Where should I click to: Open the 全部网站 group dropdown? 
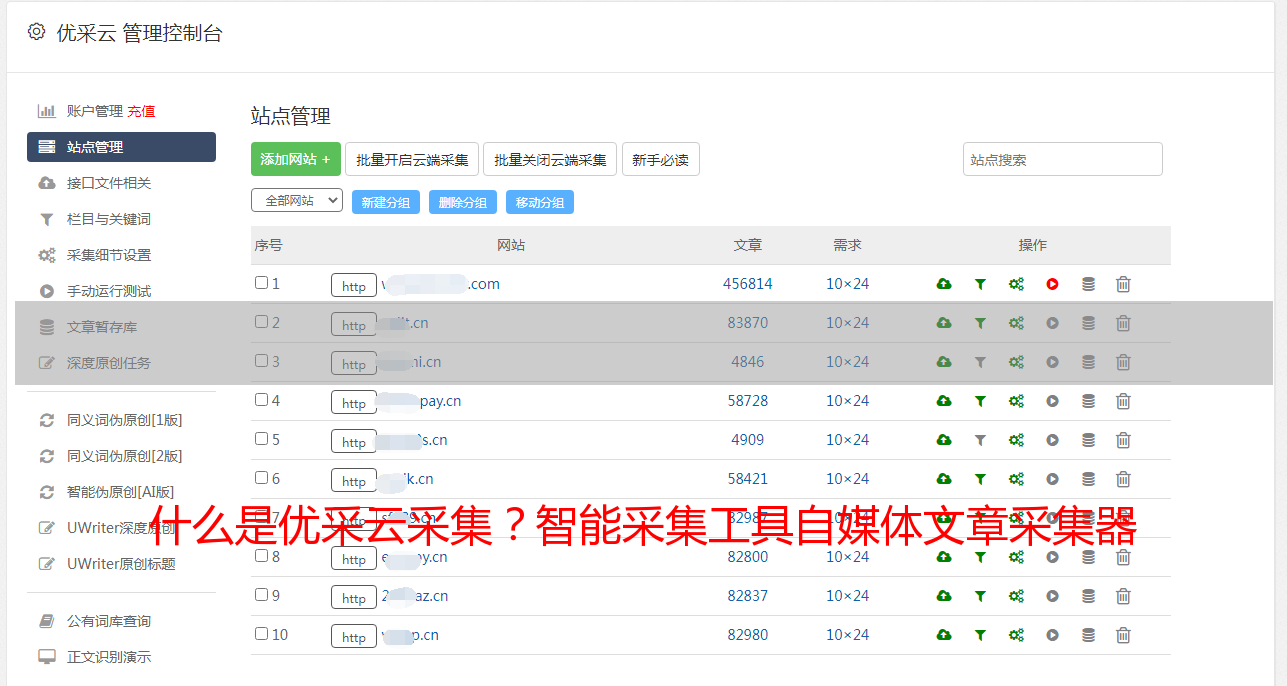pyautogui.click(x=297, y=201)
